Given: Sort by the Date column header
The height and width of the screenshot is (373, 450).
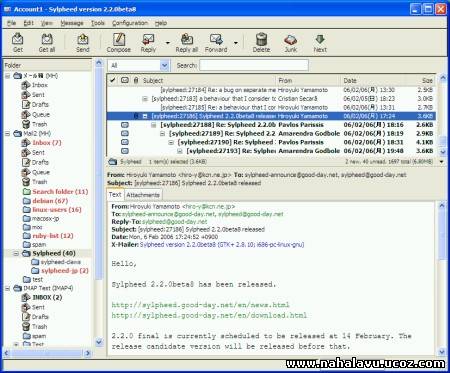Looking at the screenshot, I should tap(373, 80).
